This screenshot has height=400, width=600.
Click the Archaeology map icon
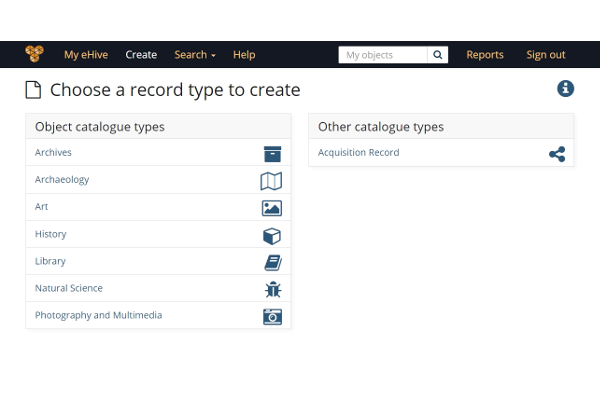271,181
